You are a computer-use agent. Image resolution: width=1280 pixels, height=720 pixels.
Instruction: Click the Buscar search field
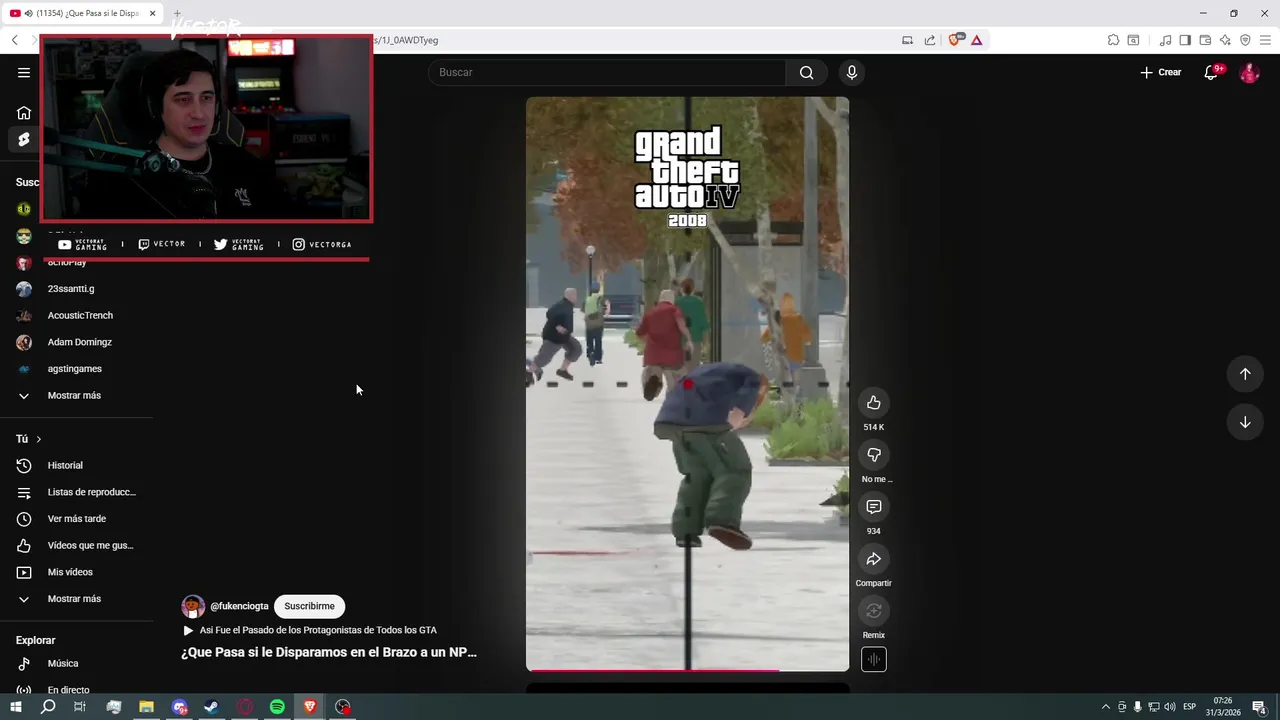tap(607, 72)
